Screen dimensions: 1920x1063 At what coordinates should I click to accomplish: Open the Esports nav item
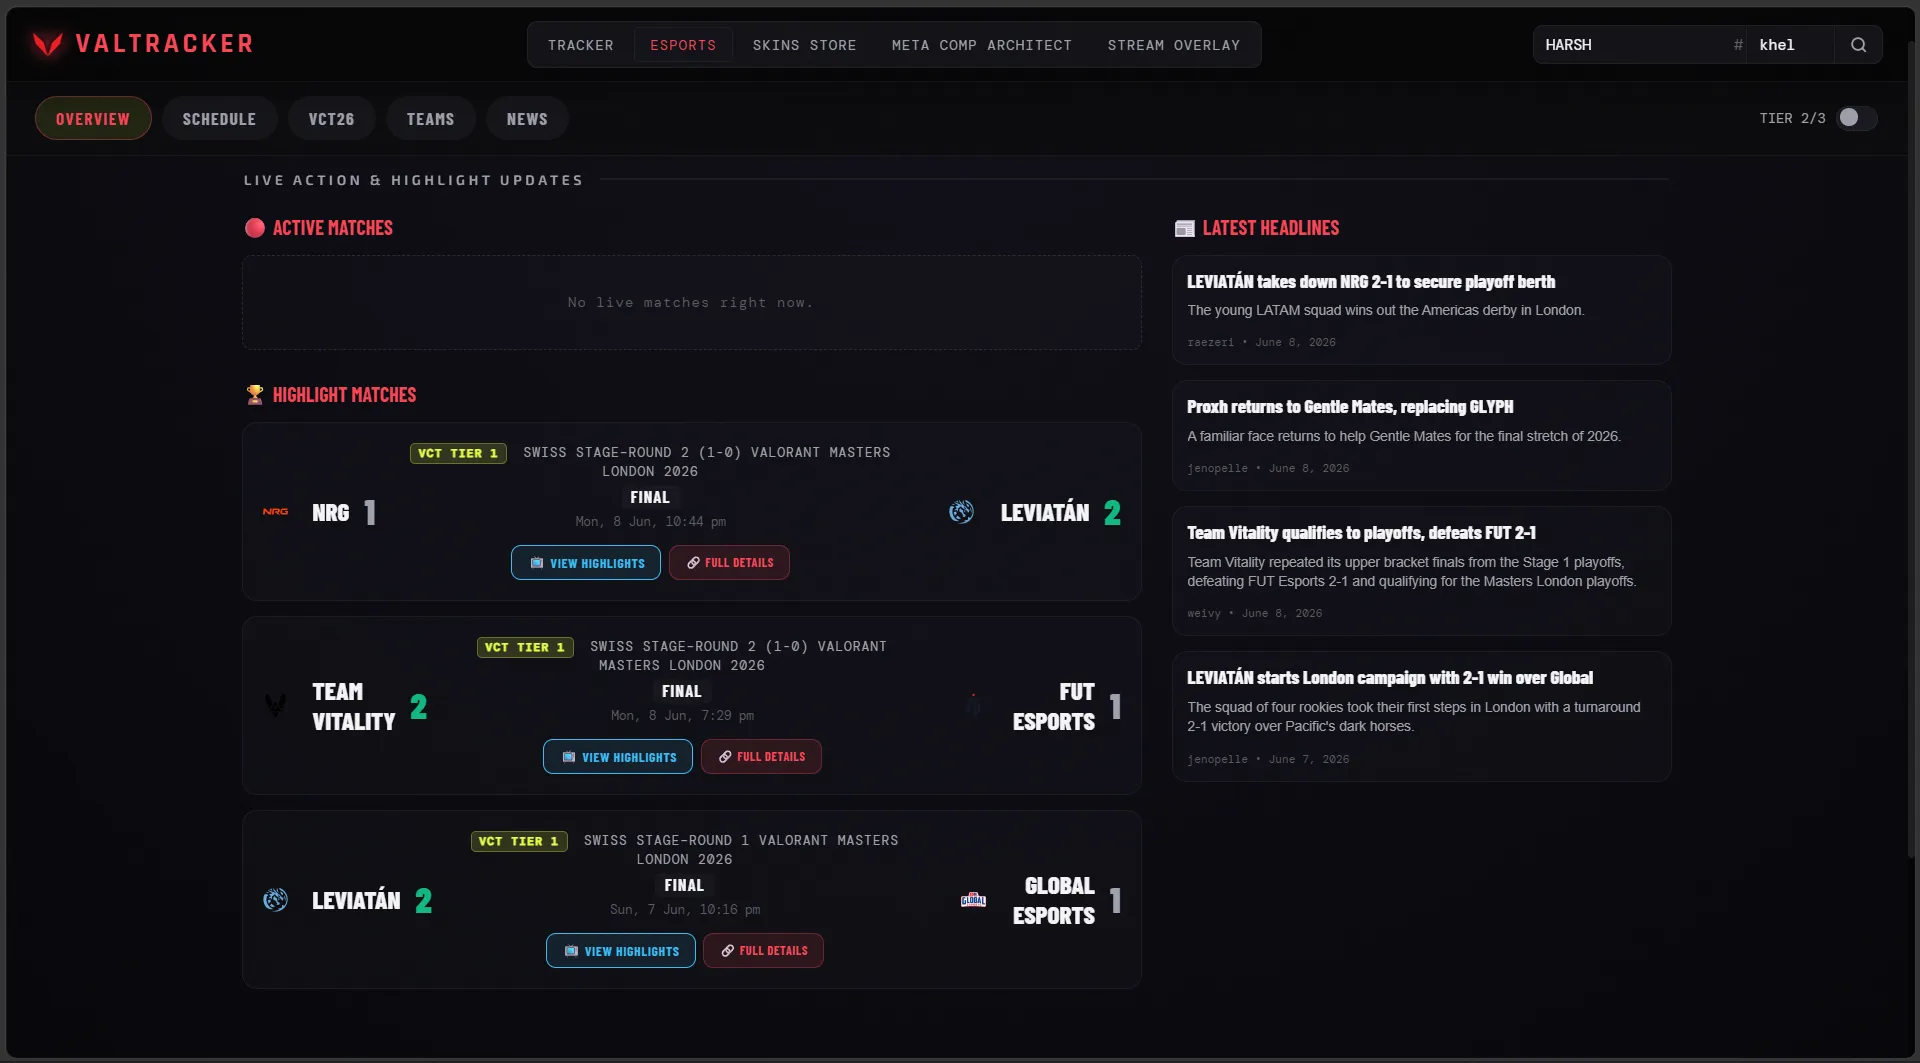coord(683,45)
